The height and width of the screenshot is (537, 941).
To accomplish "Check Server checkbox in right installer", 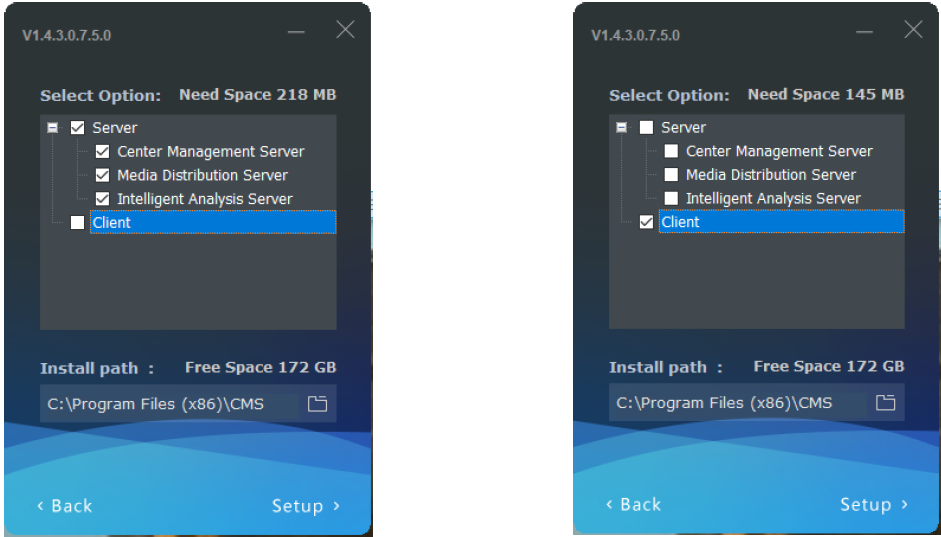I will click(646, 127).
